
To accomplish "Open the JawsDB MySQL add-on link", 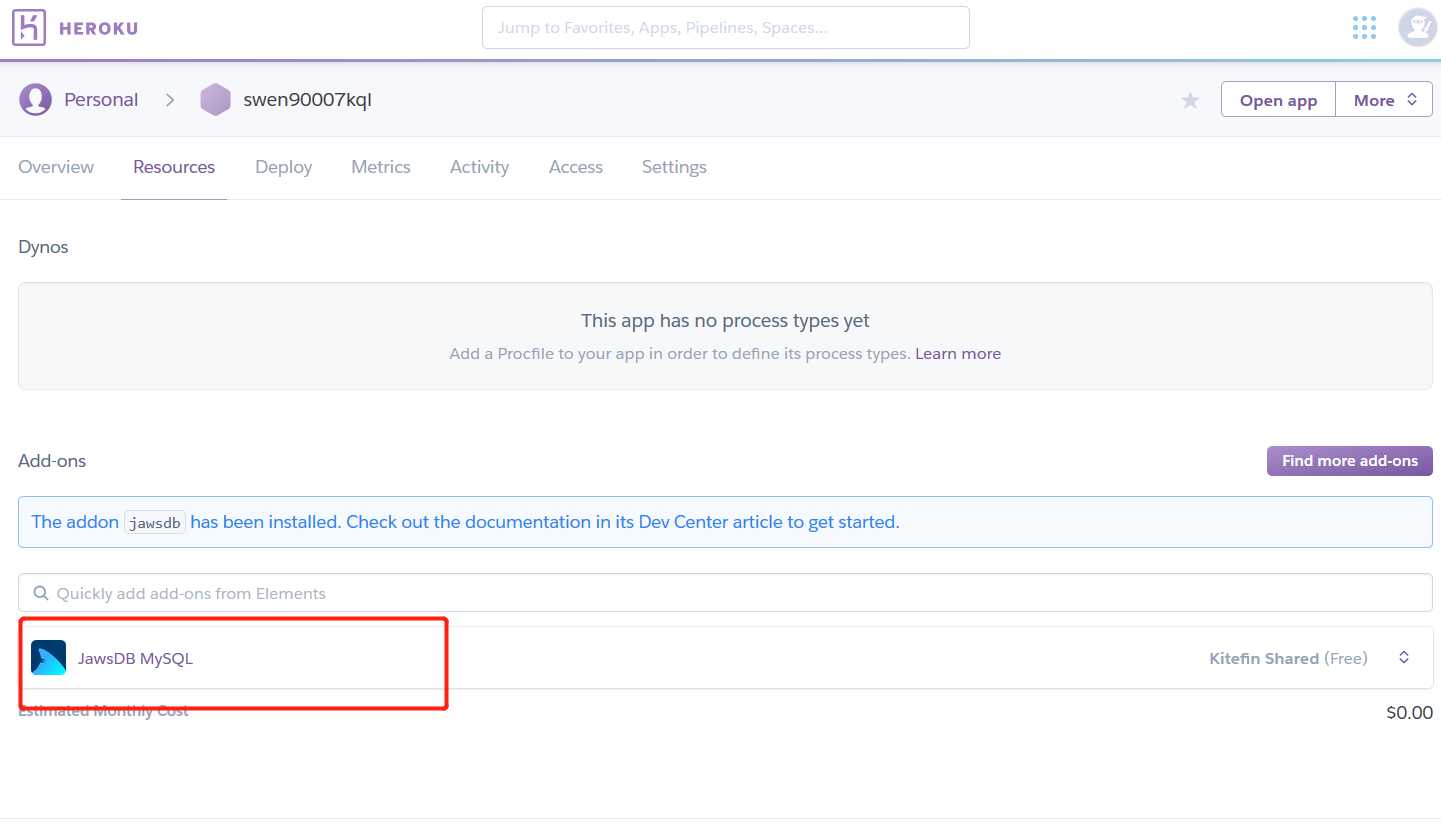I will pos(135,658).
